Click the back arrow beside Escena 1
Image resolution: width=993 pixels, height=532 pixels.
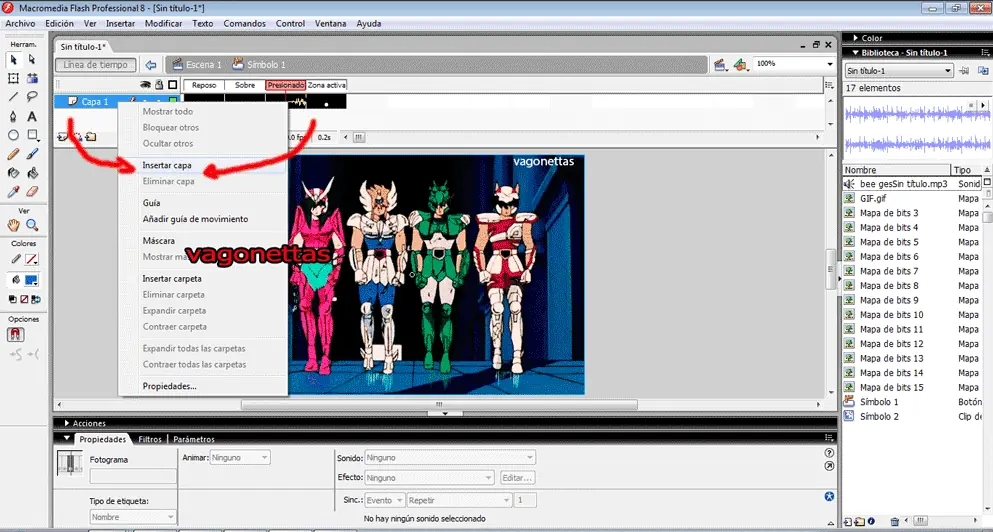(x=151, y=65)
